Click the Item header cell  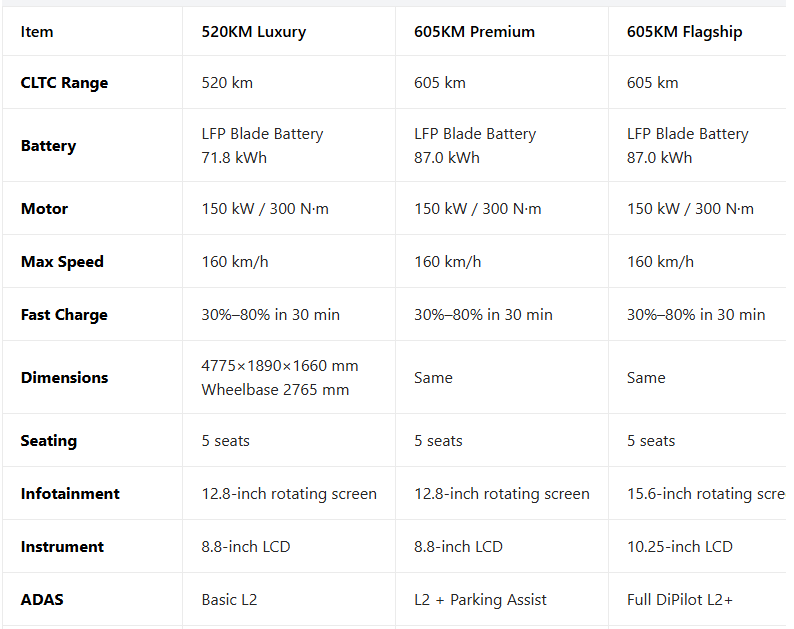coord(37,32)
